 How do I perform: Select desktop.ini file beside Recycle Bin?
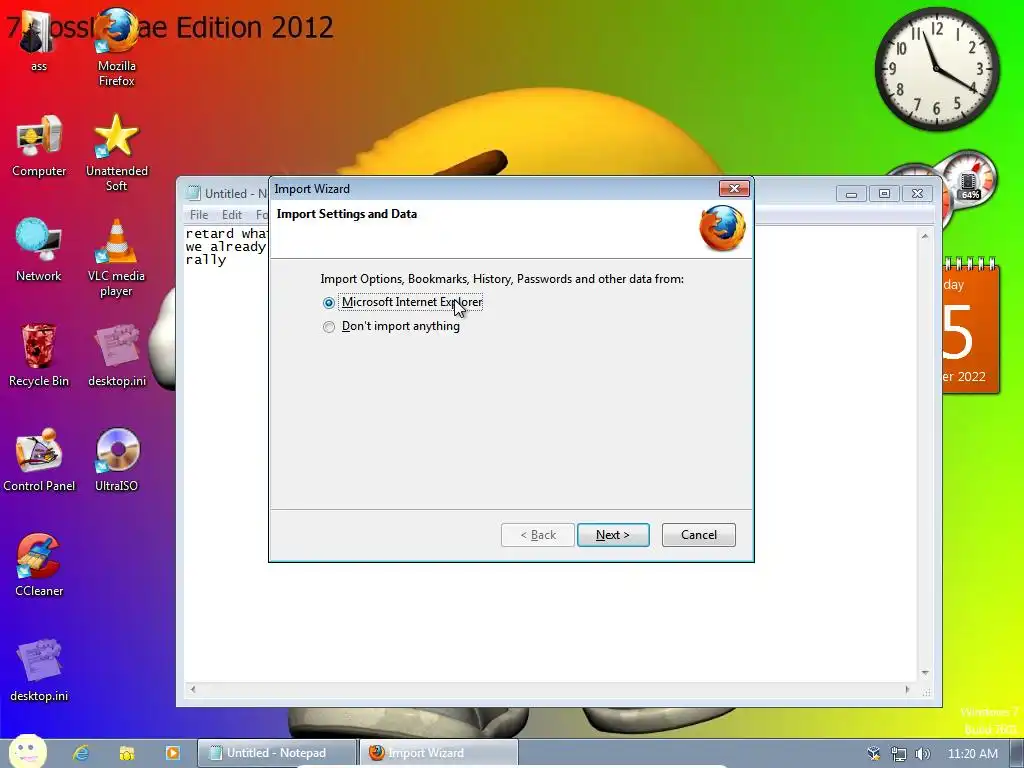point(117,355)
